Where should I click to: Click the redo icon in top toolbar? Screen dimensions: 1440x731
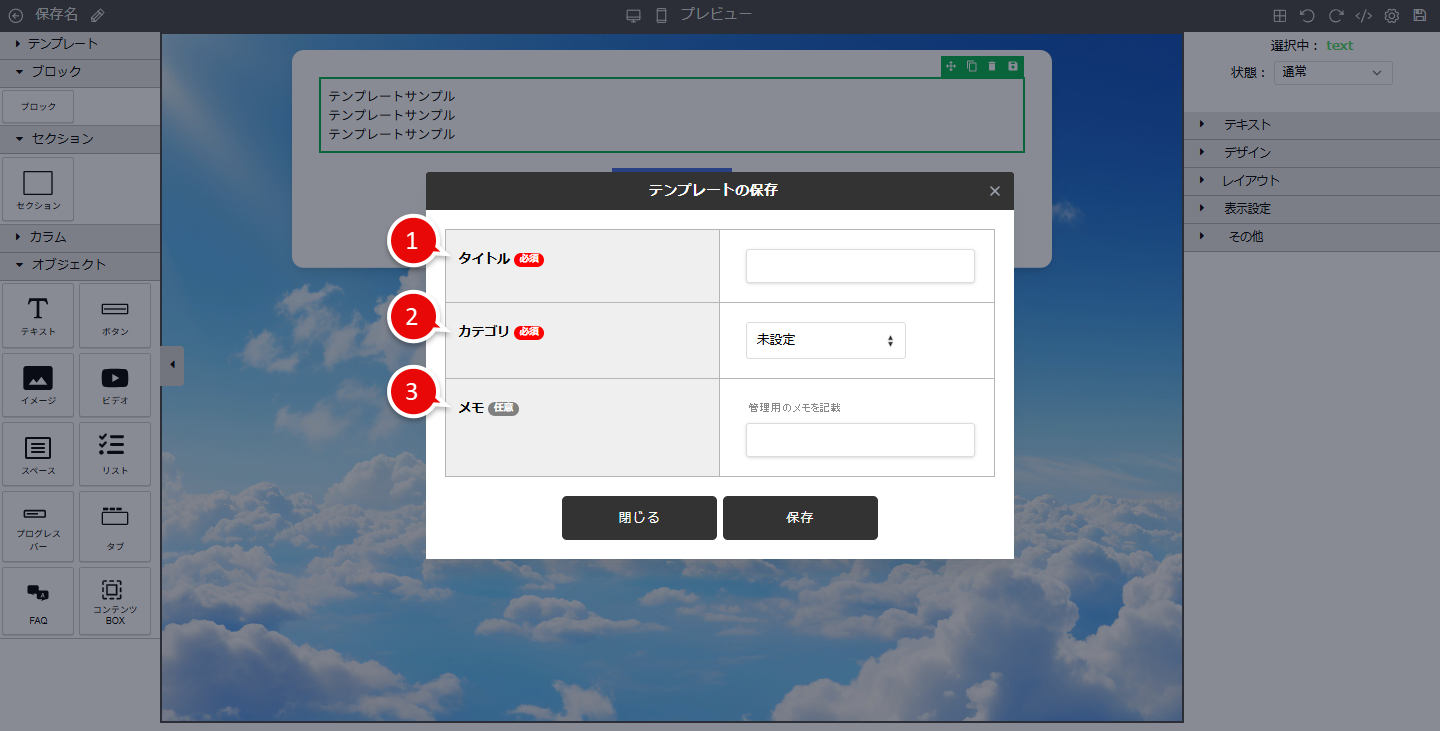coord(1335,15)
